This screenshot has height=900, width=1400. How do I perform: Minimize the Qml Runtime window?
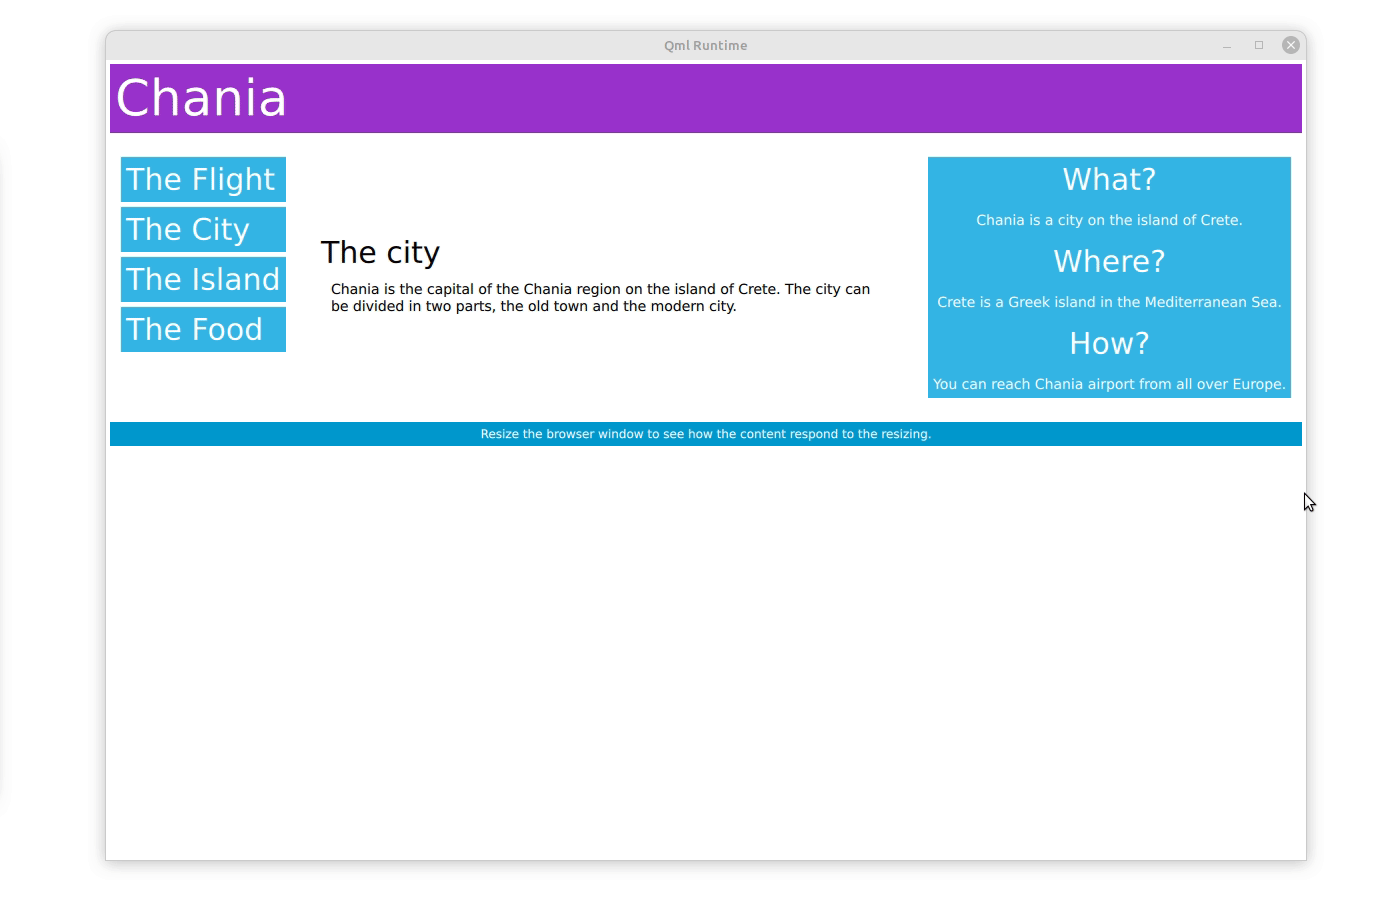click(1225, 45)
